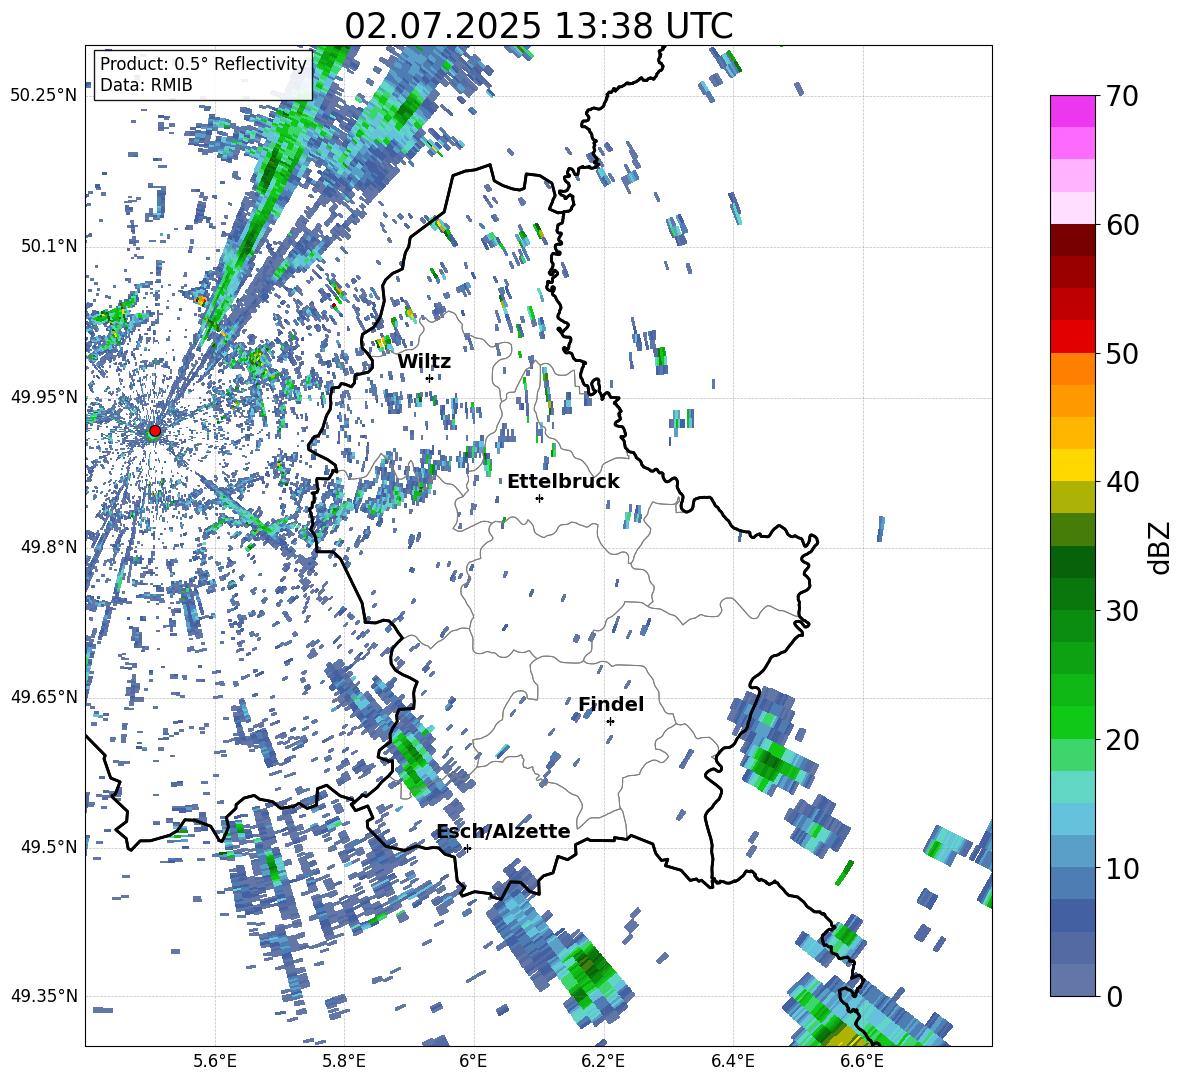1184x1081 pixels.
Task: Click the 40 tick on colorbar
Action: 1122,482
